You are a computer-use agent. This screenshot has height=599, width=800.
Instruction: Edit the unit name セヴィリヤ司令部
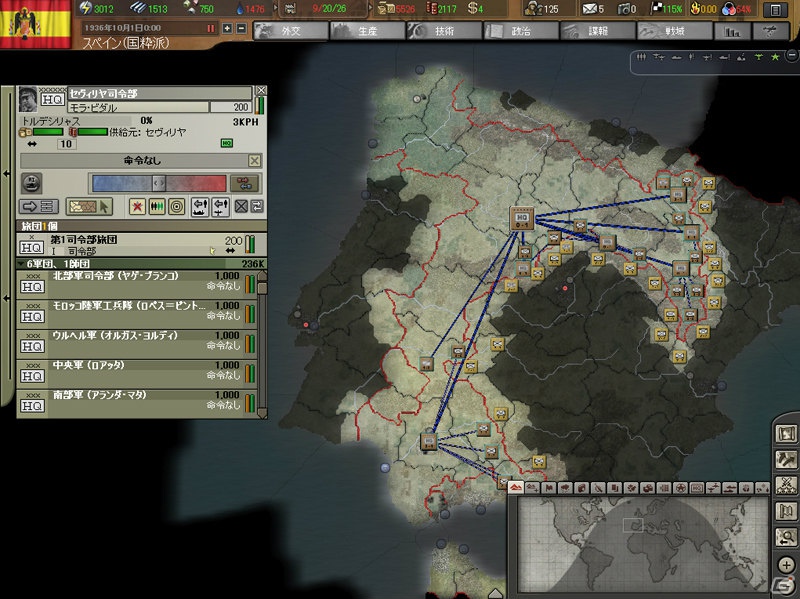coord(159,93)
